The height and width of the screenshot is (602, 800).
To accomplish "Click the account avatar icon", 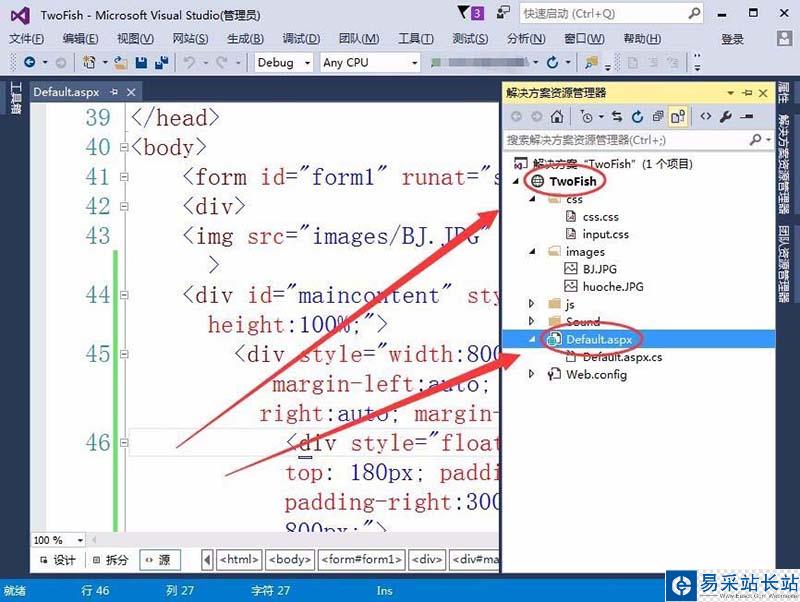I will (784, 38).
